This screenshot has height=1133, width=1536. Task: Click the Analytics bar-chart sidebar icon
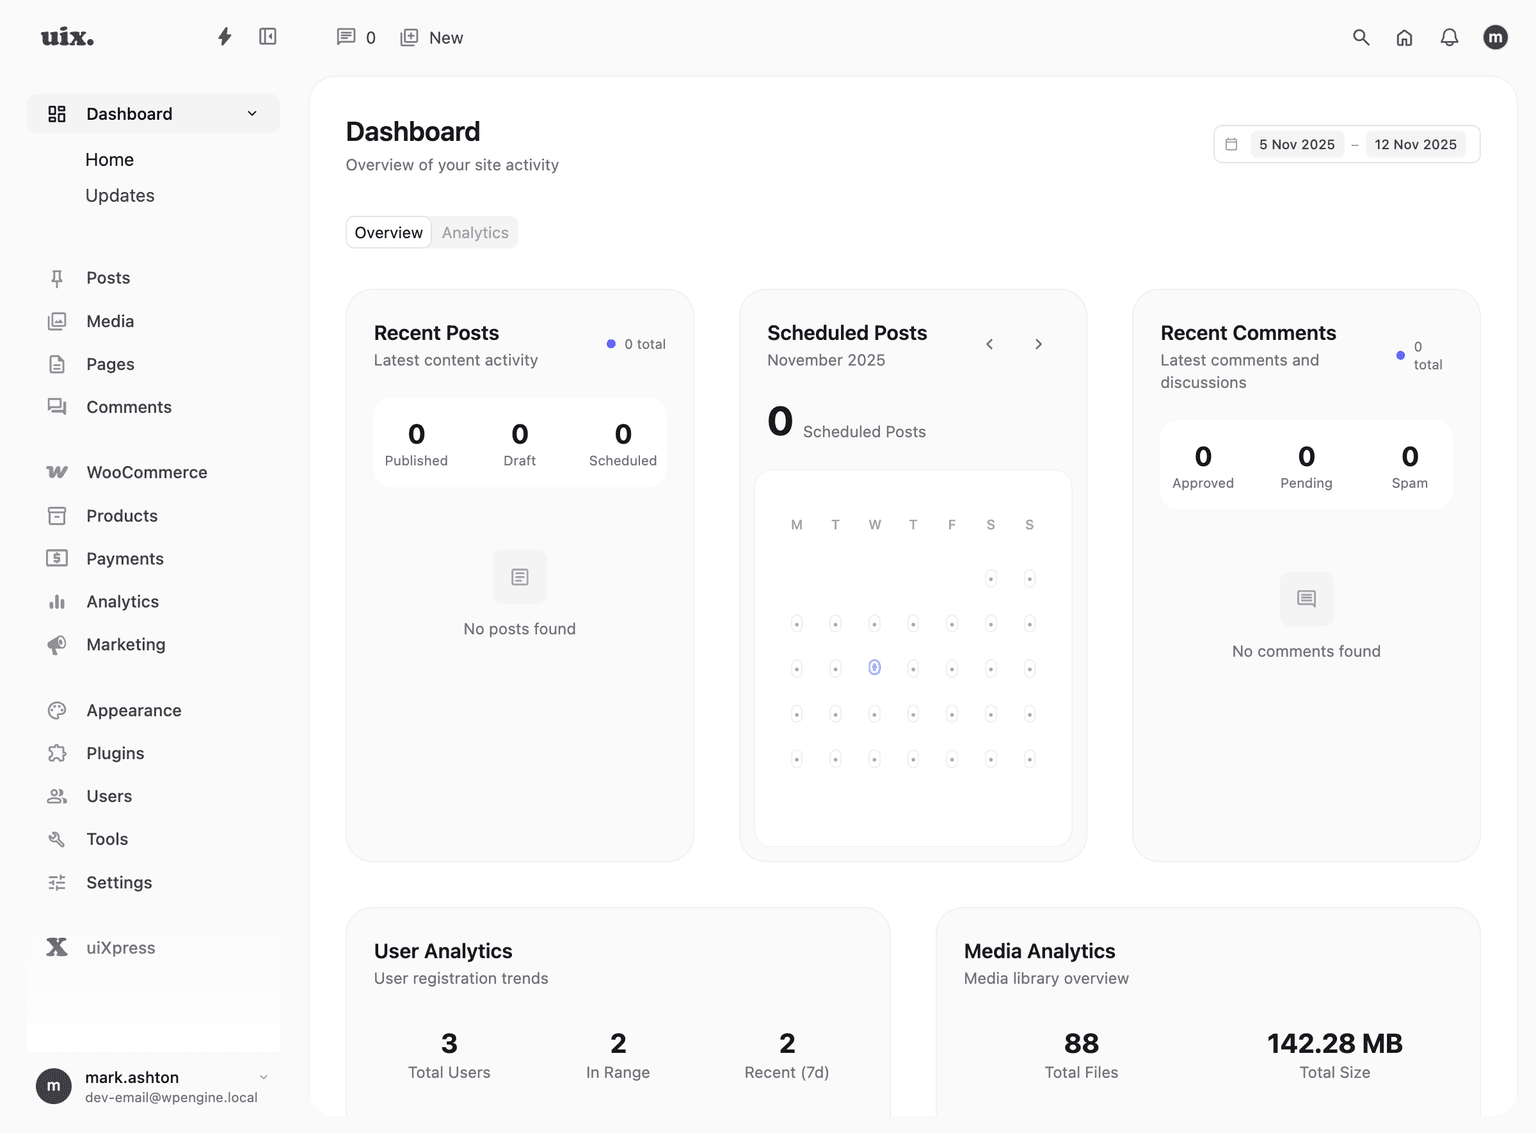point(57,601)
